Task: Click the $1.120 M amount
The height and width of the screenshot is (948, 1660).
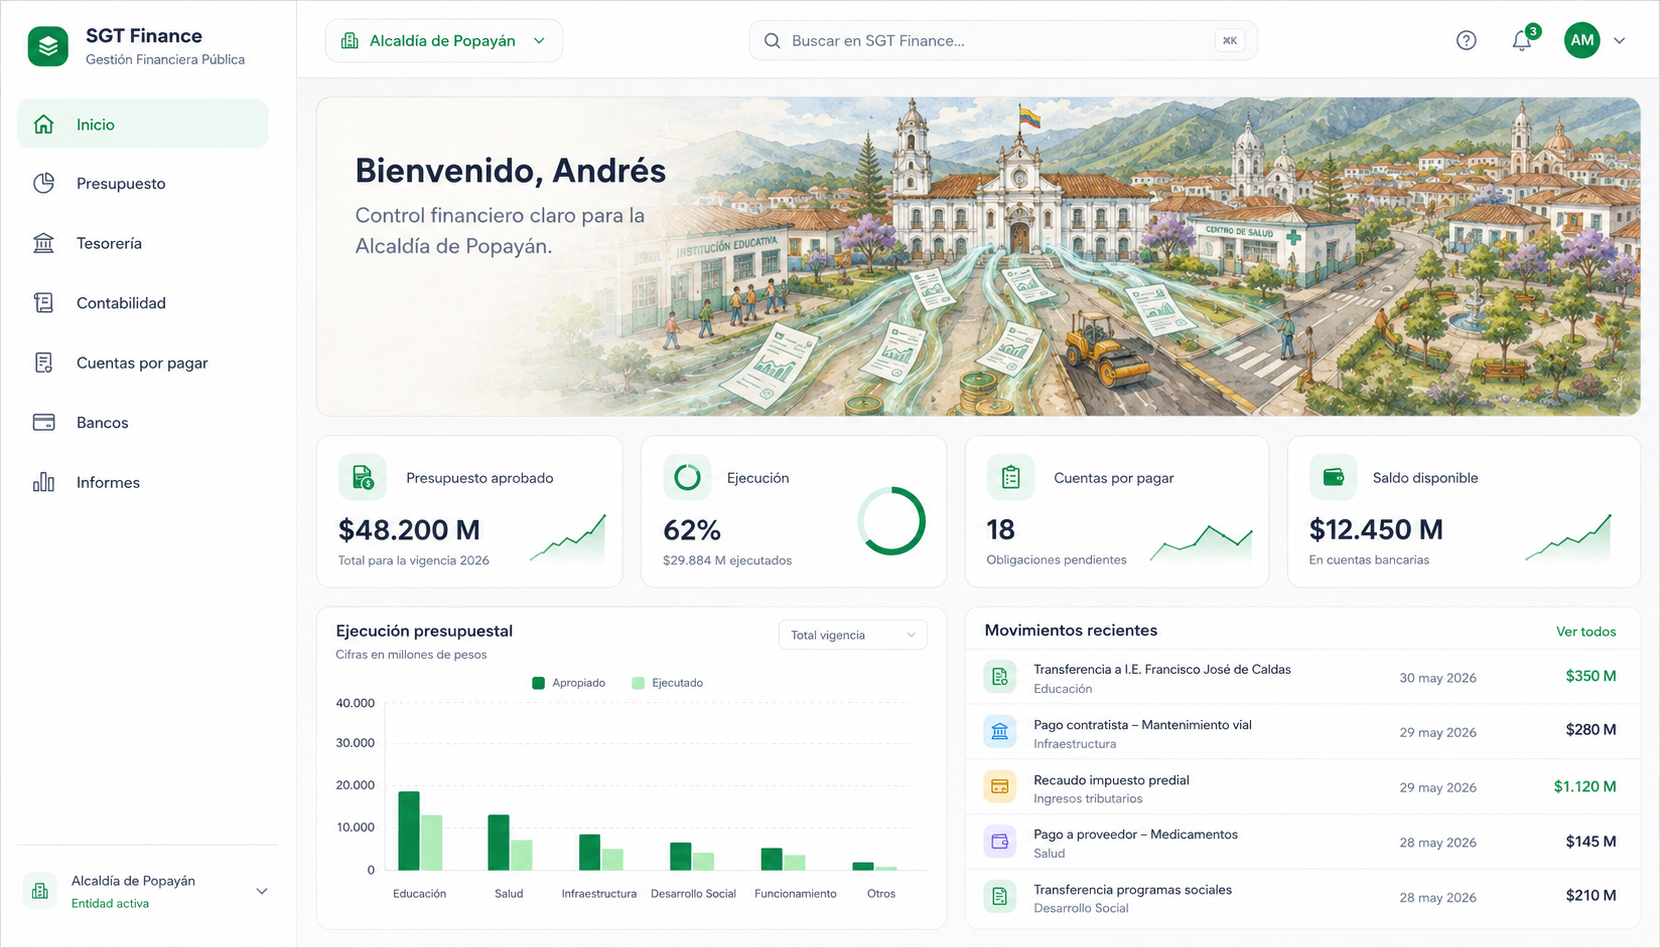Action: (1585, 786)
